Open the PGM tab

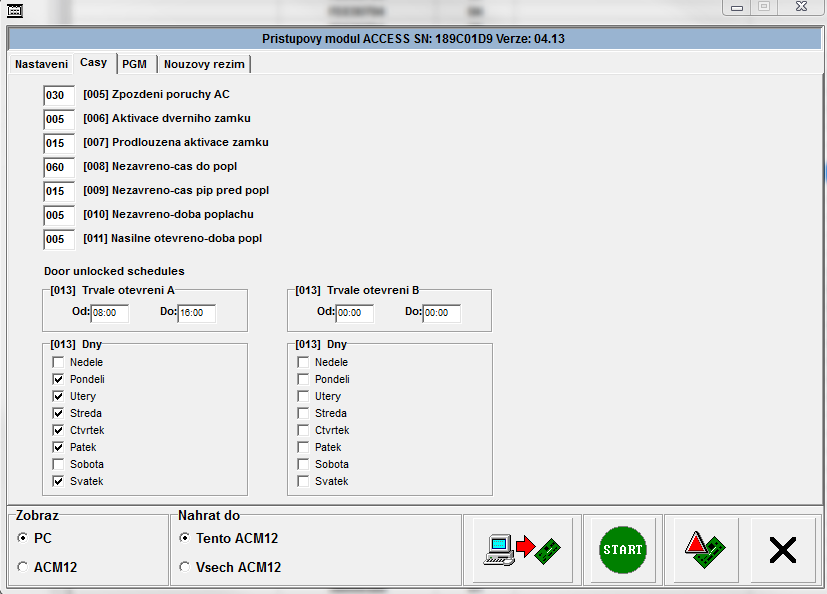click(x=134, y=64)
